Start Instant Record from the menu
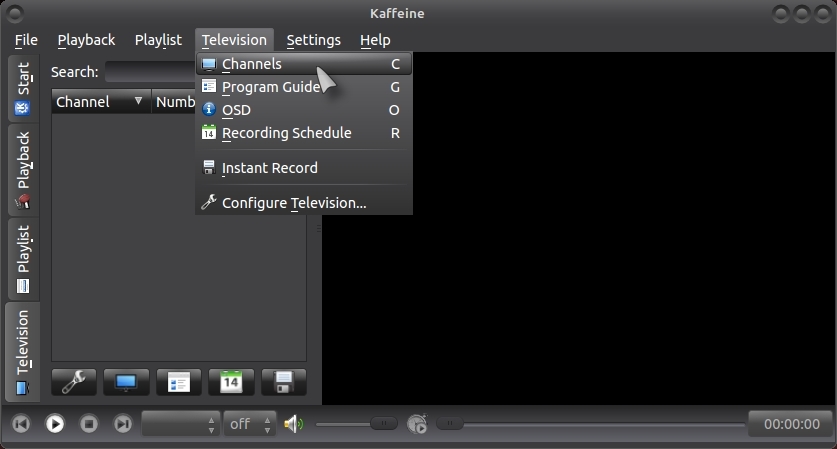This screenshot has width=837, height=449. 304,168
